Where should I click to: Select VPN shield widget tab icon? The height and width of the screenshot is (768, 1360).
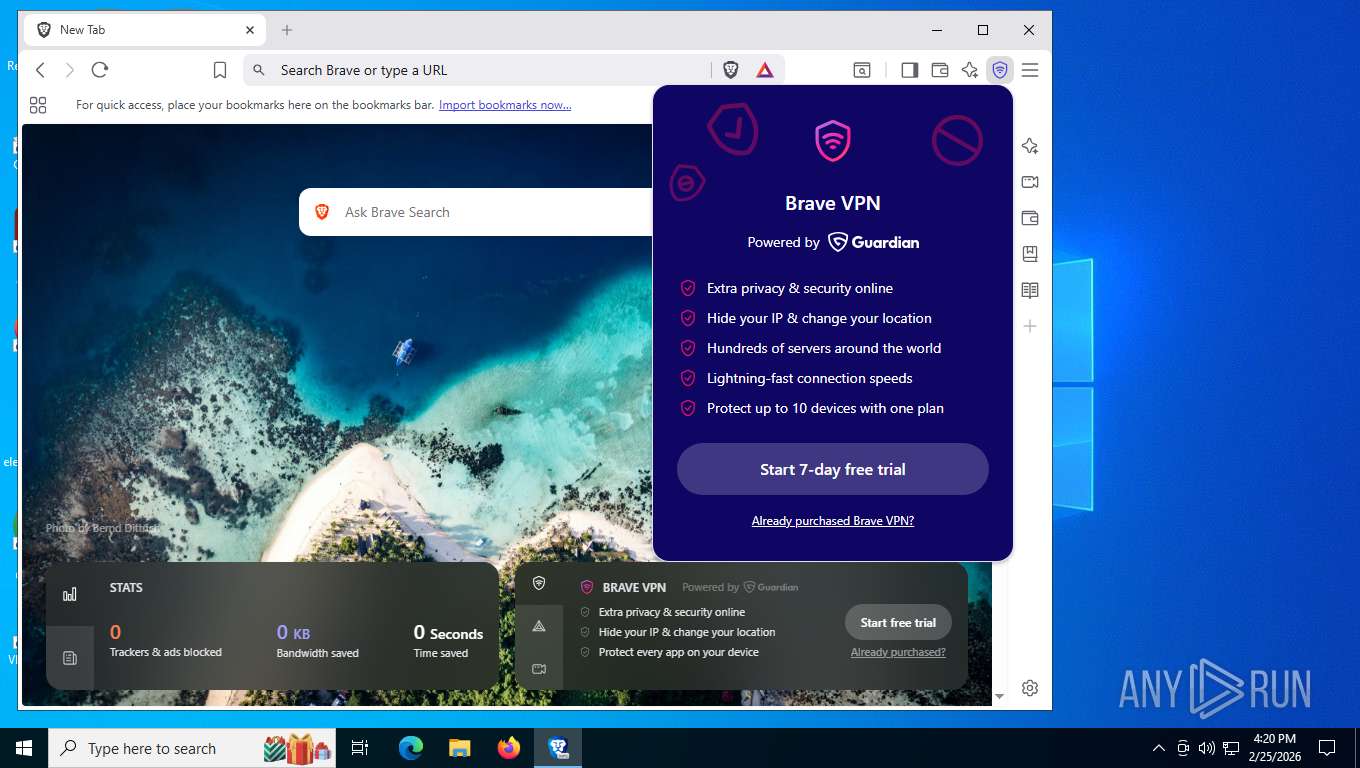(539, 583)
